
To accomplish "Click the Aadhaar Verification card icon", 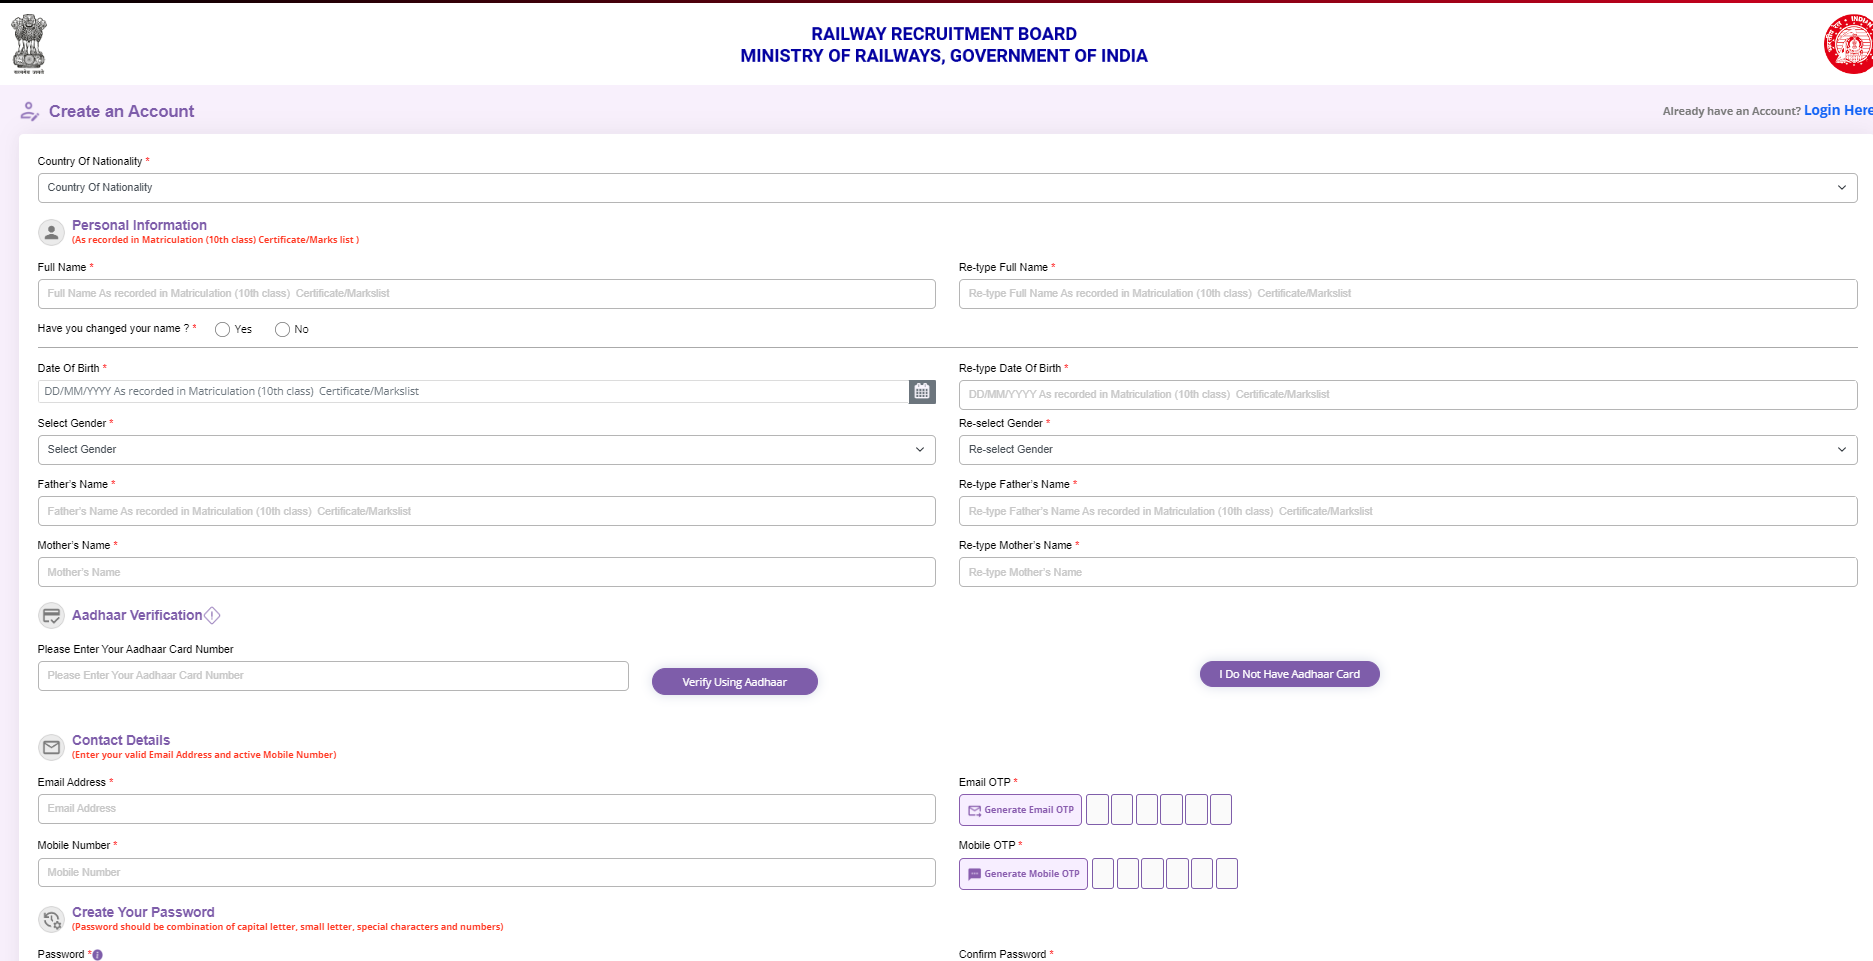I will click(51, 616).
